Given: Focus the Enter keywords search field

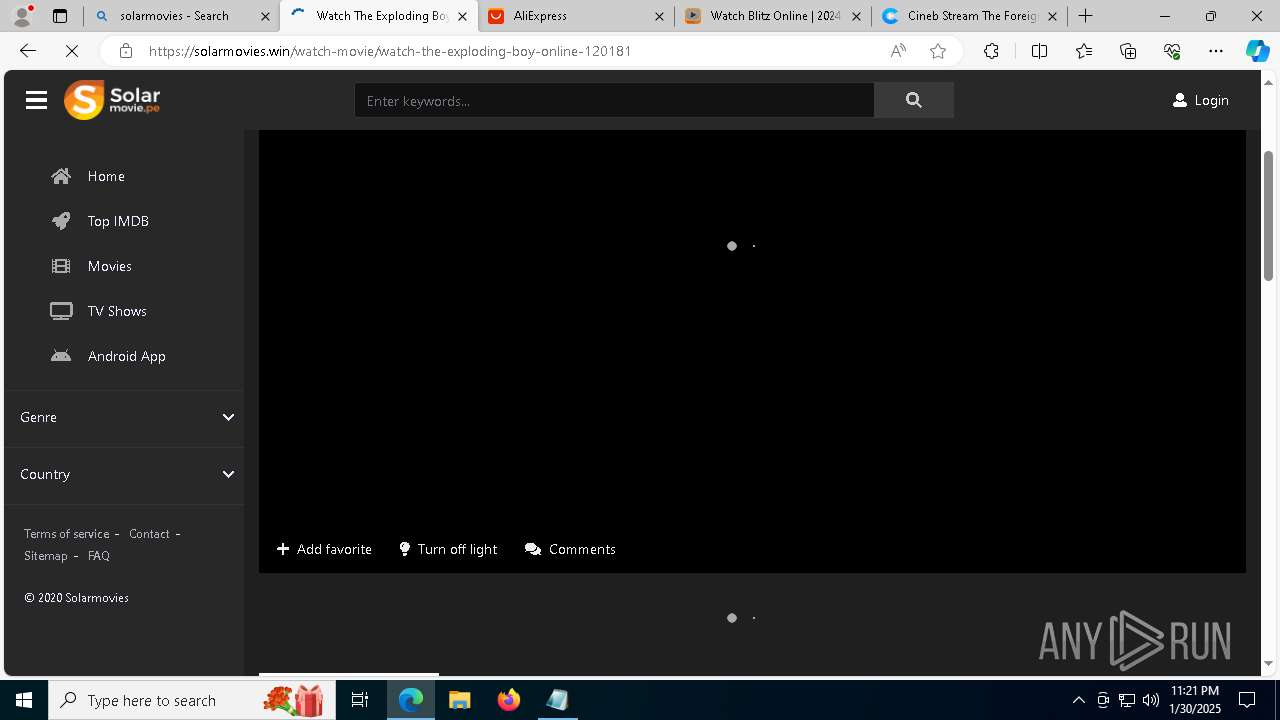Looking at the screenshot, I should pyautogui.click(x=614, y=100).
